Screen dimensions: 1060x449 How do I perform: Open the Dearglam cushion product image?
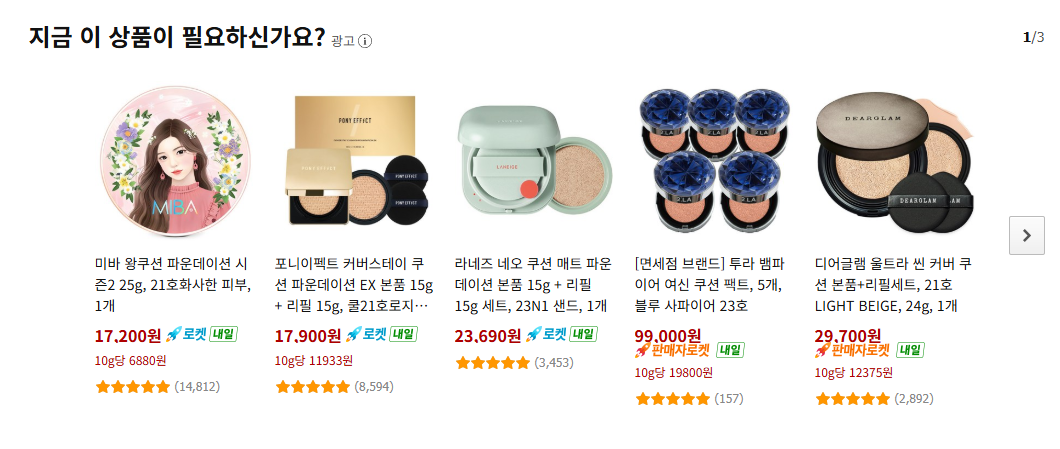click(x=894, y=160)
